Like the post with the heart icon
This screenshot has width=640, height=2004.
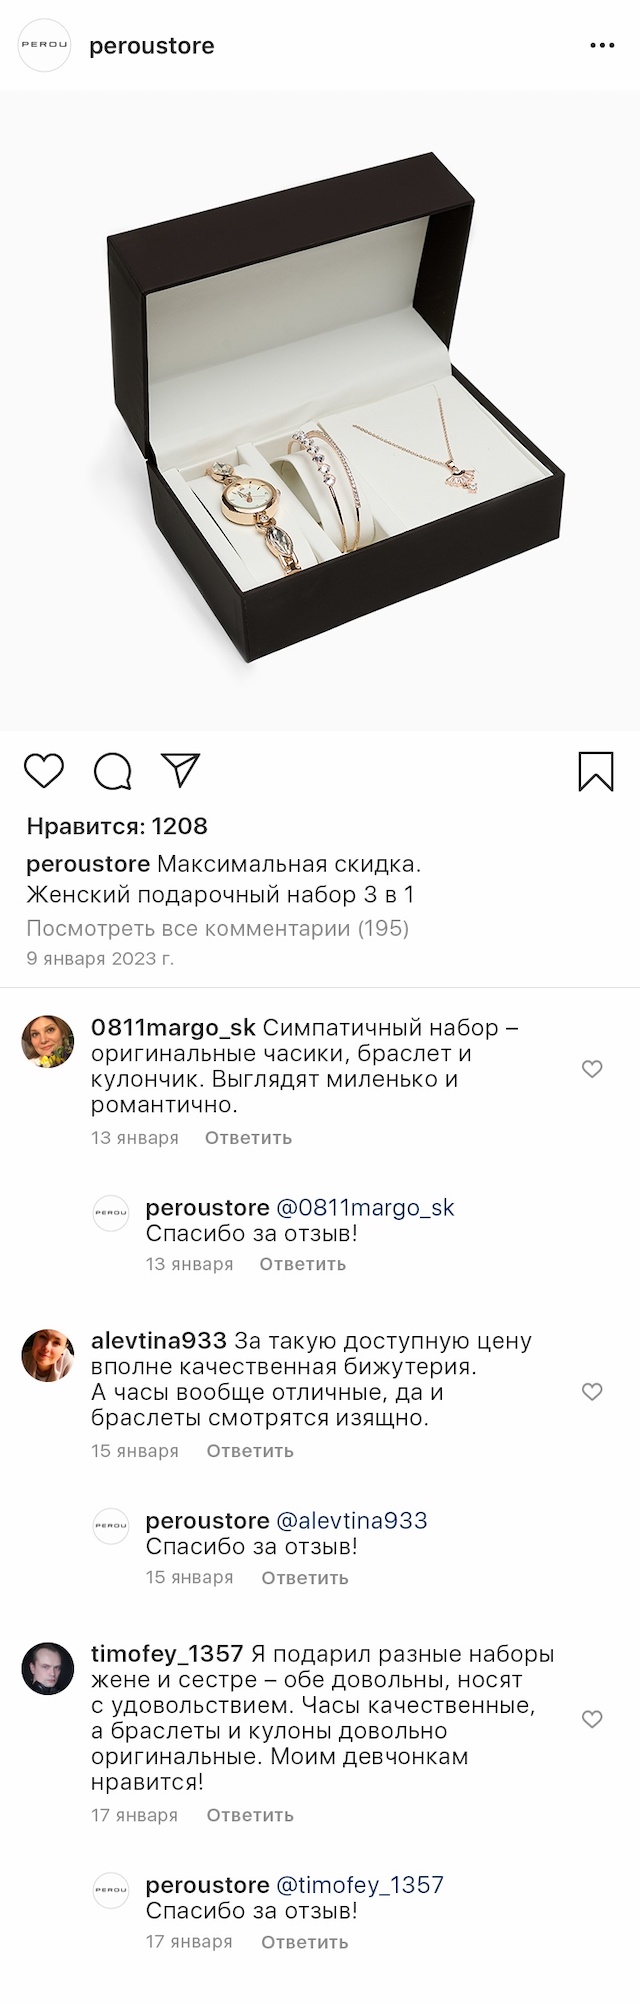44,771
